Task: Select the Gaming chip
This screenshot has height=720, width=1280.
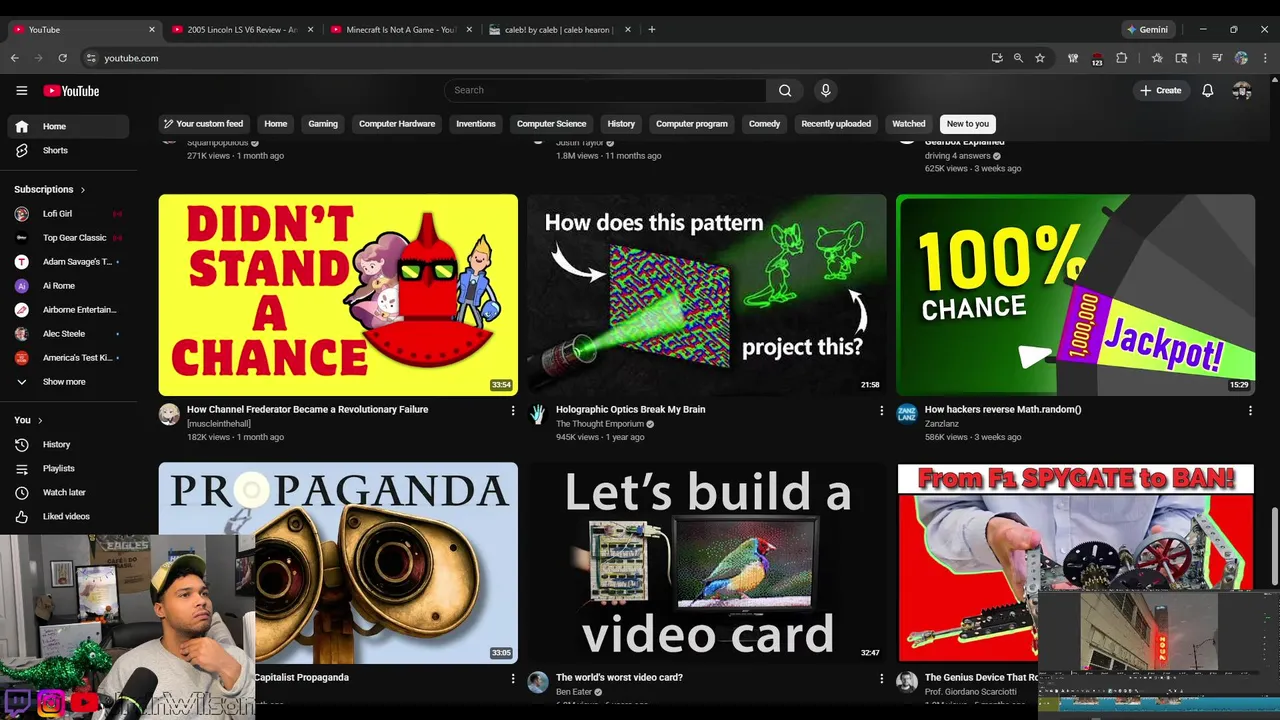Action: coord(323,124)
